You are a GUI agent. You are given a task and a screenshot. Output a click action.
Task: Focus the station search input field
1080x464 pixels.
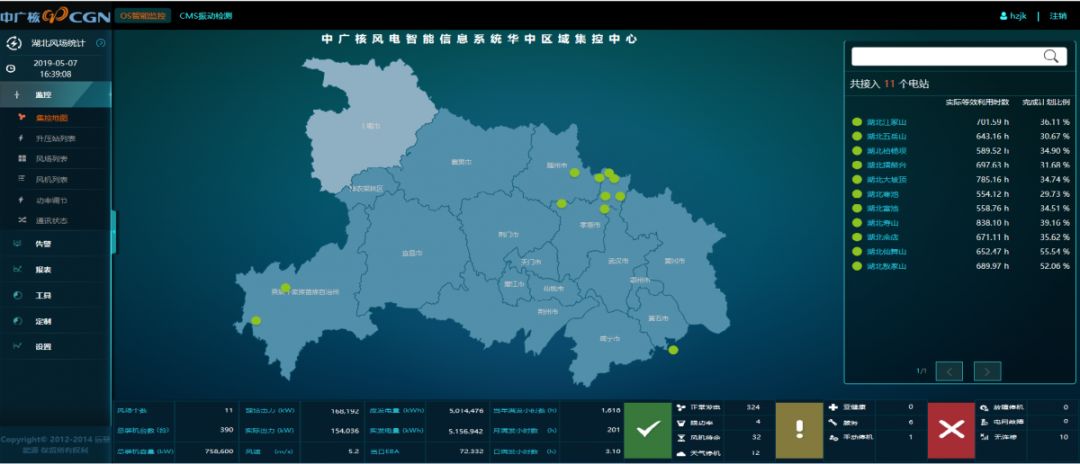[x=945, y=57]
